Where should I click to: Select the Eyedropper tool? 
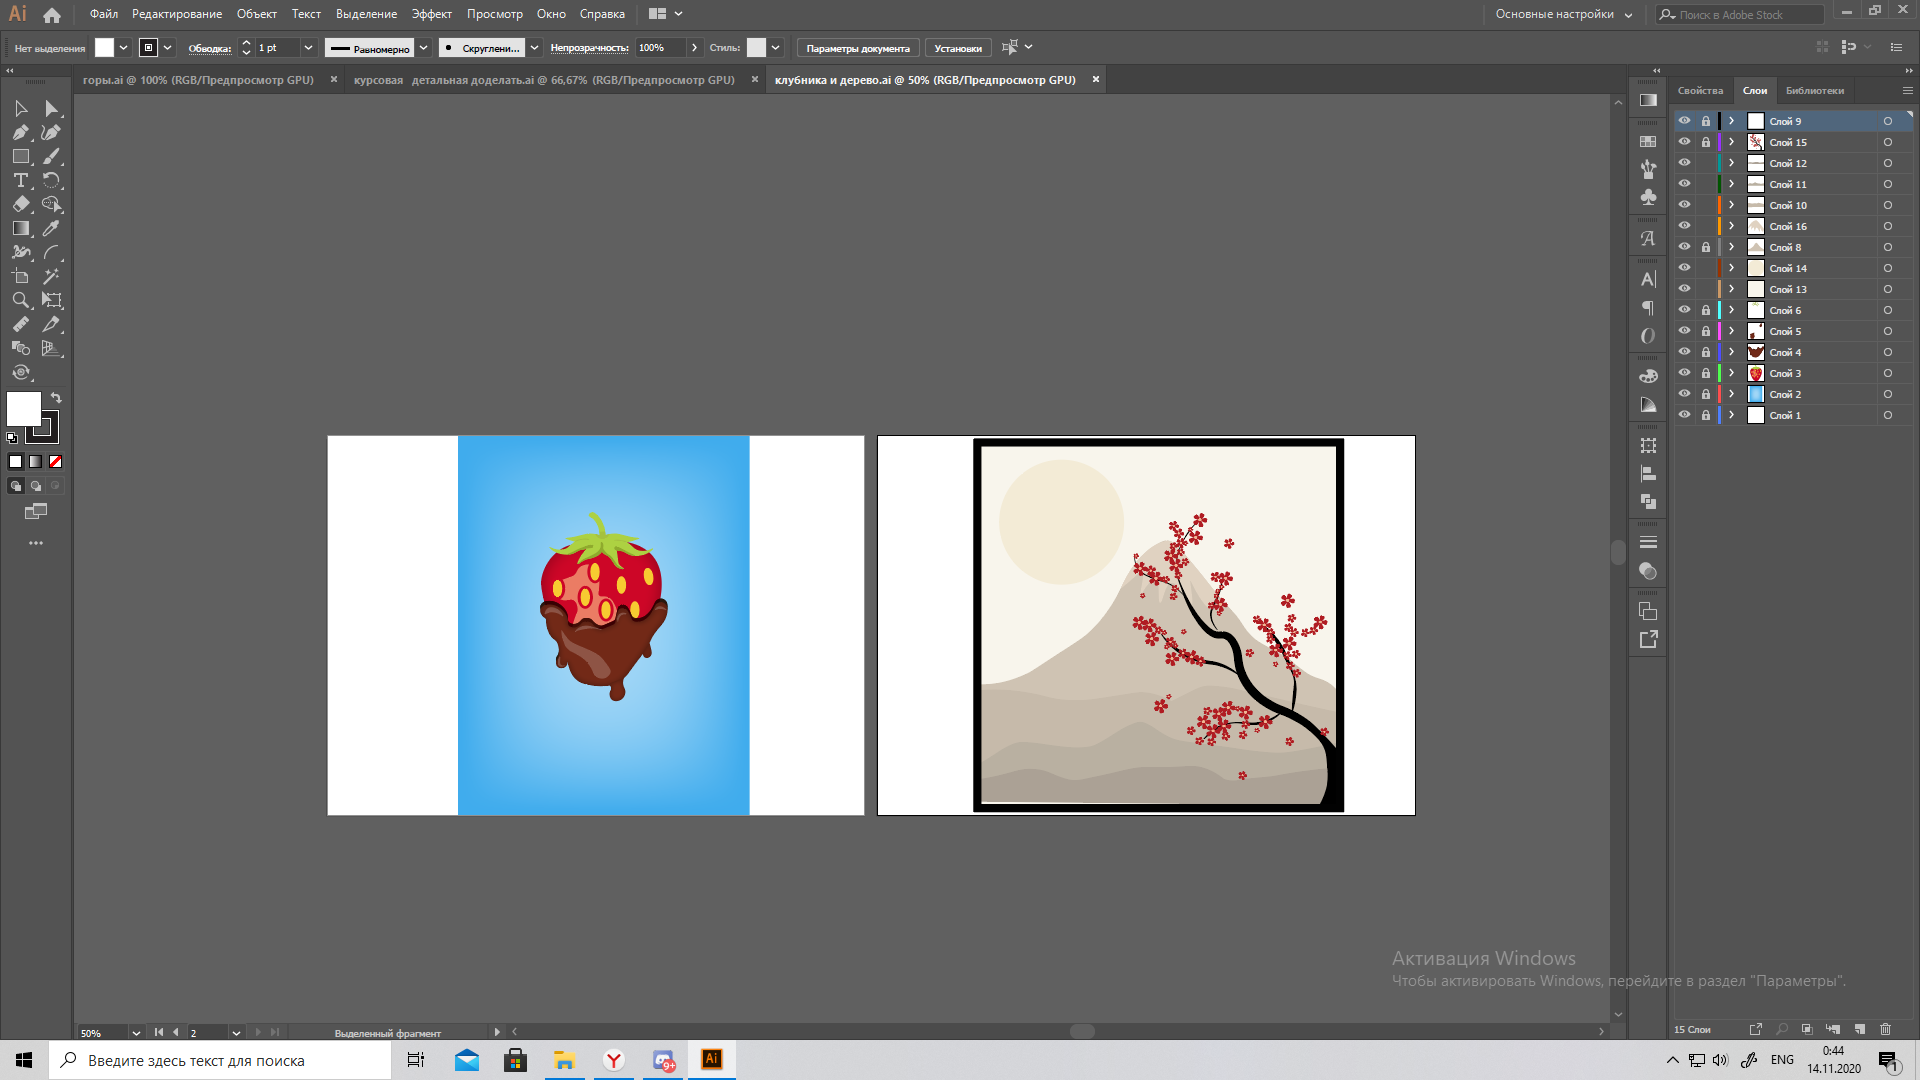pos(51,228)
